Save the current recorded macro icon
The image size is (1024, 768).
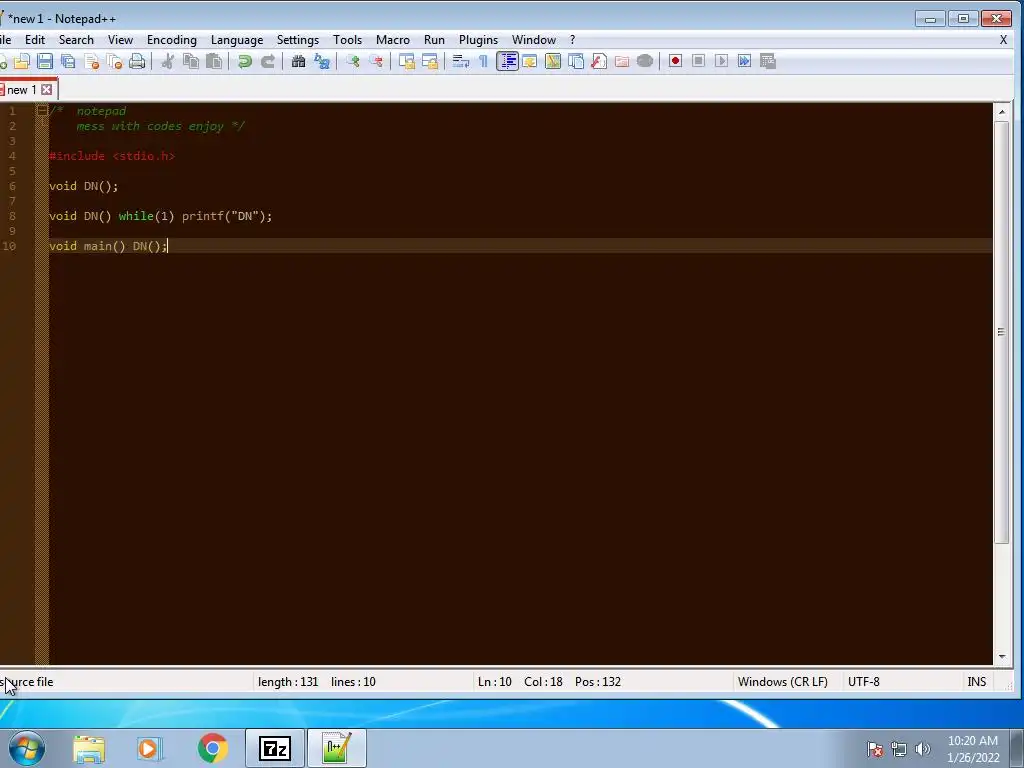(x=768, y=61)
